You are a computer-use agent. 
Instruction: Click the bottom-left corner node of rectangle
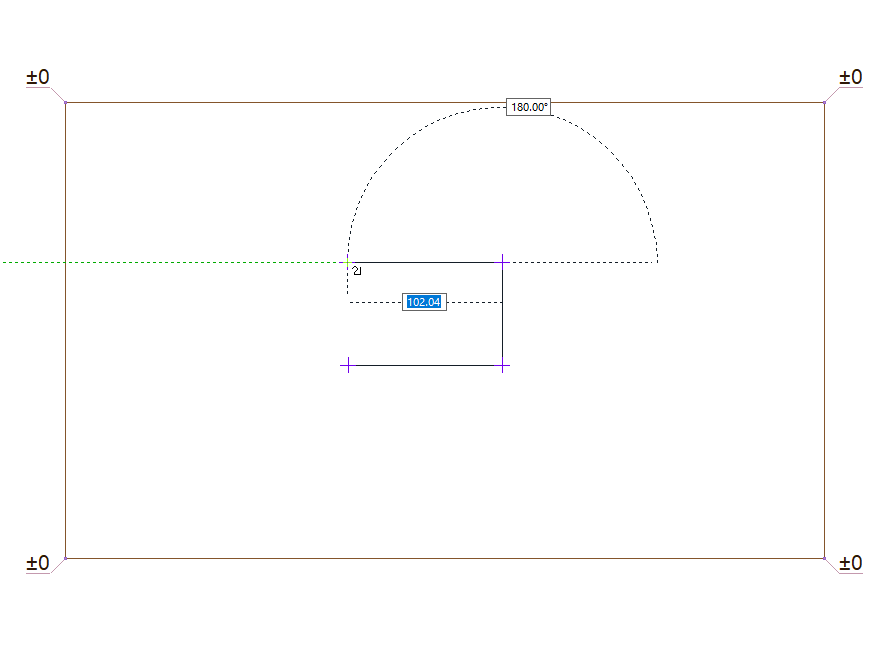pos(66,558)
